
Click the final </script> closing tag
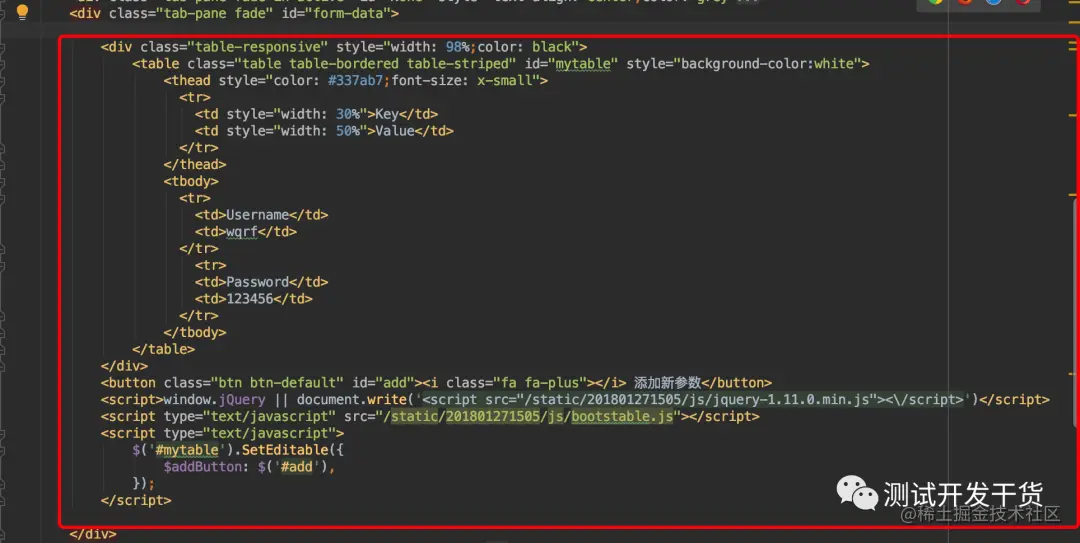(136, 500)
